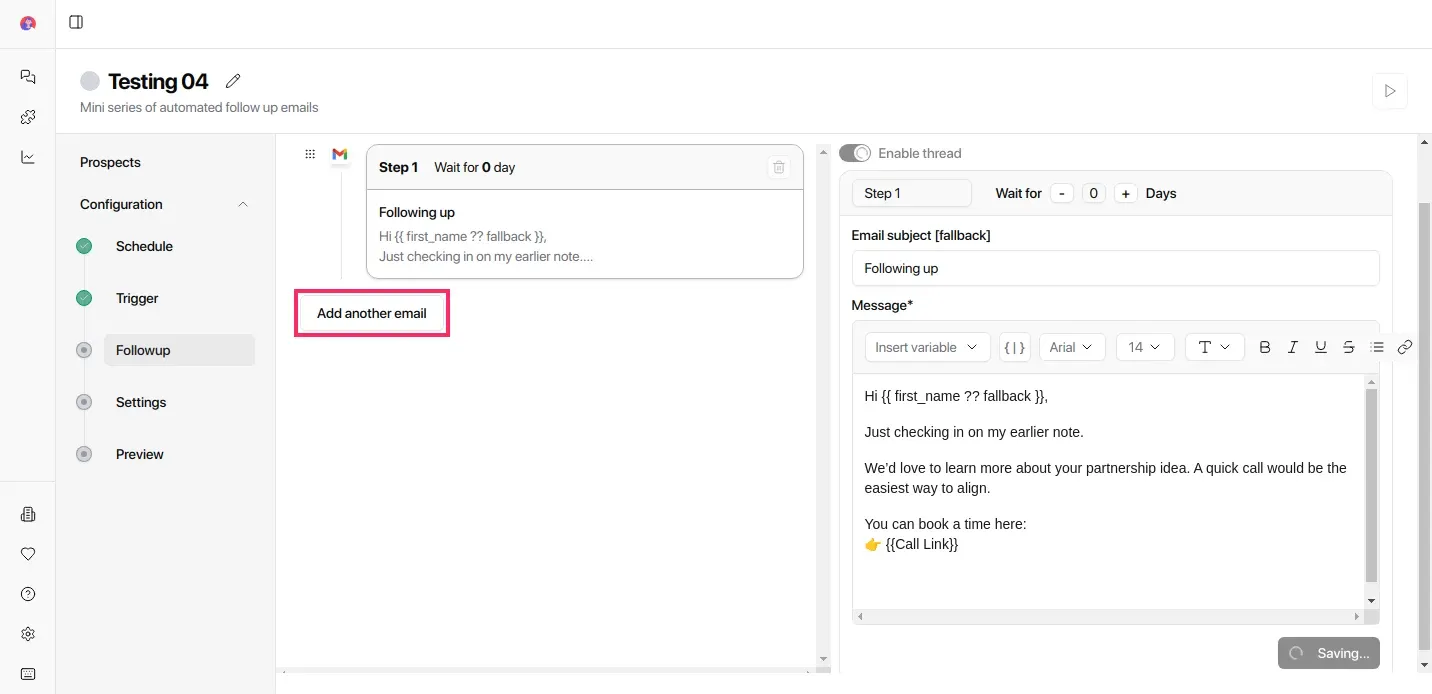The height and width of the screenshot is (694, 1432).
Task: Increment Days using the plus stepper
Action: tap(1125, 193)
